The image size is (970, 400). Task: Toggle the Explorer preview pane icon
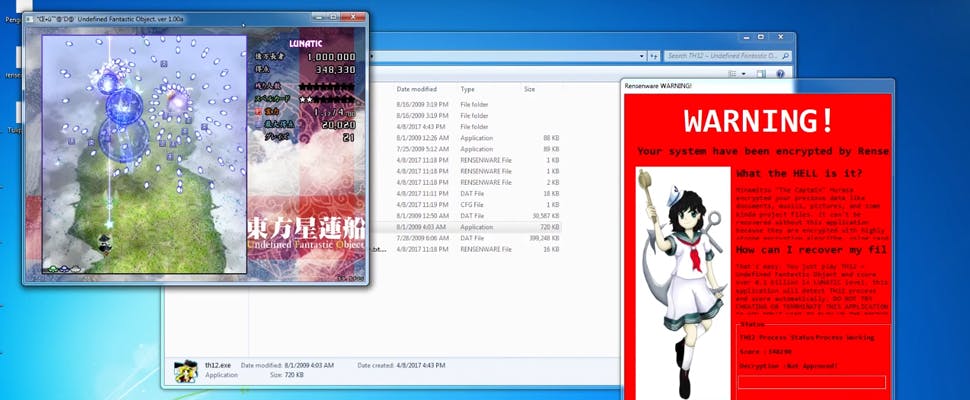[x=761, y=74]
